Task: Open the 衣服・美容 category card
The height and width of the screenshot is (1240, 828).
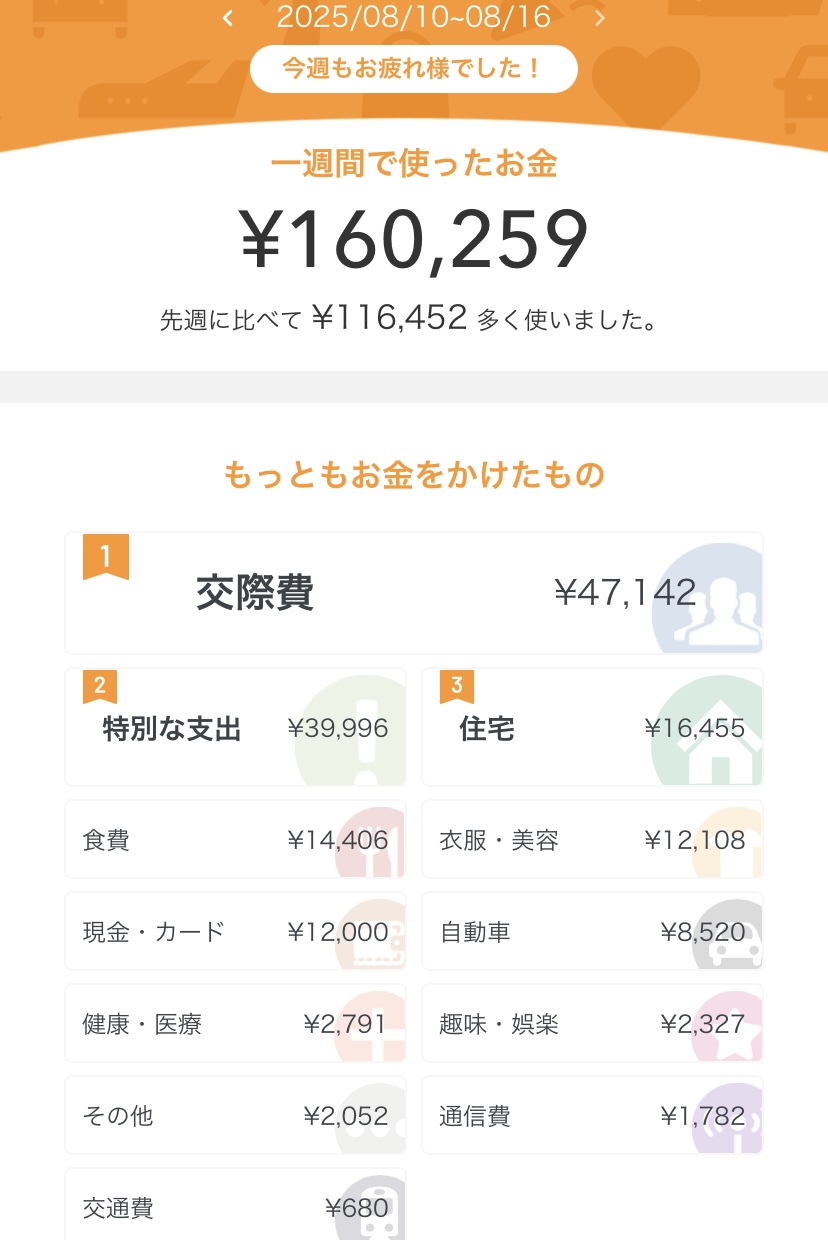Action: 592,840
